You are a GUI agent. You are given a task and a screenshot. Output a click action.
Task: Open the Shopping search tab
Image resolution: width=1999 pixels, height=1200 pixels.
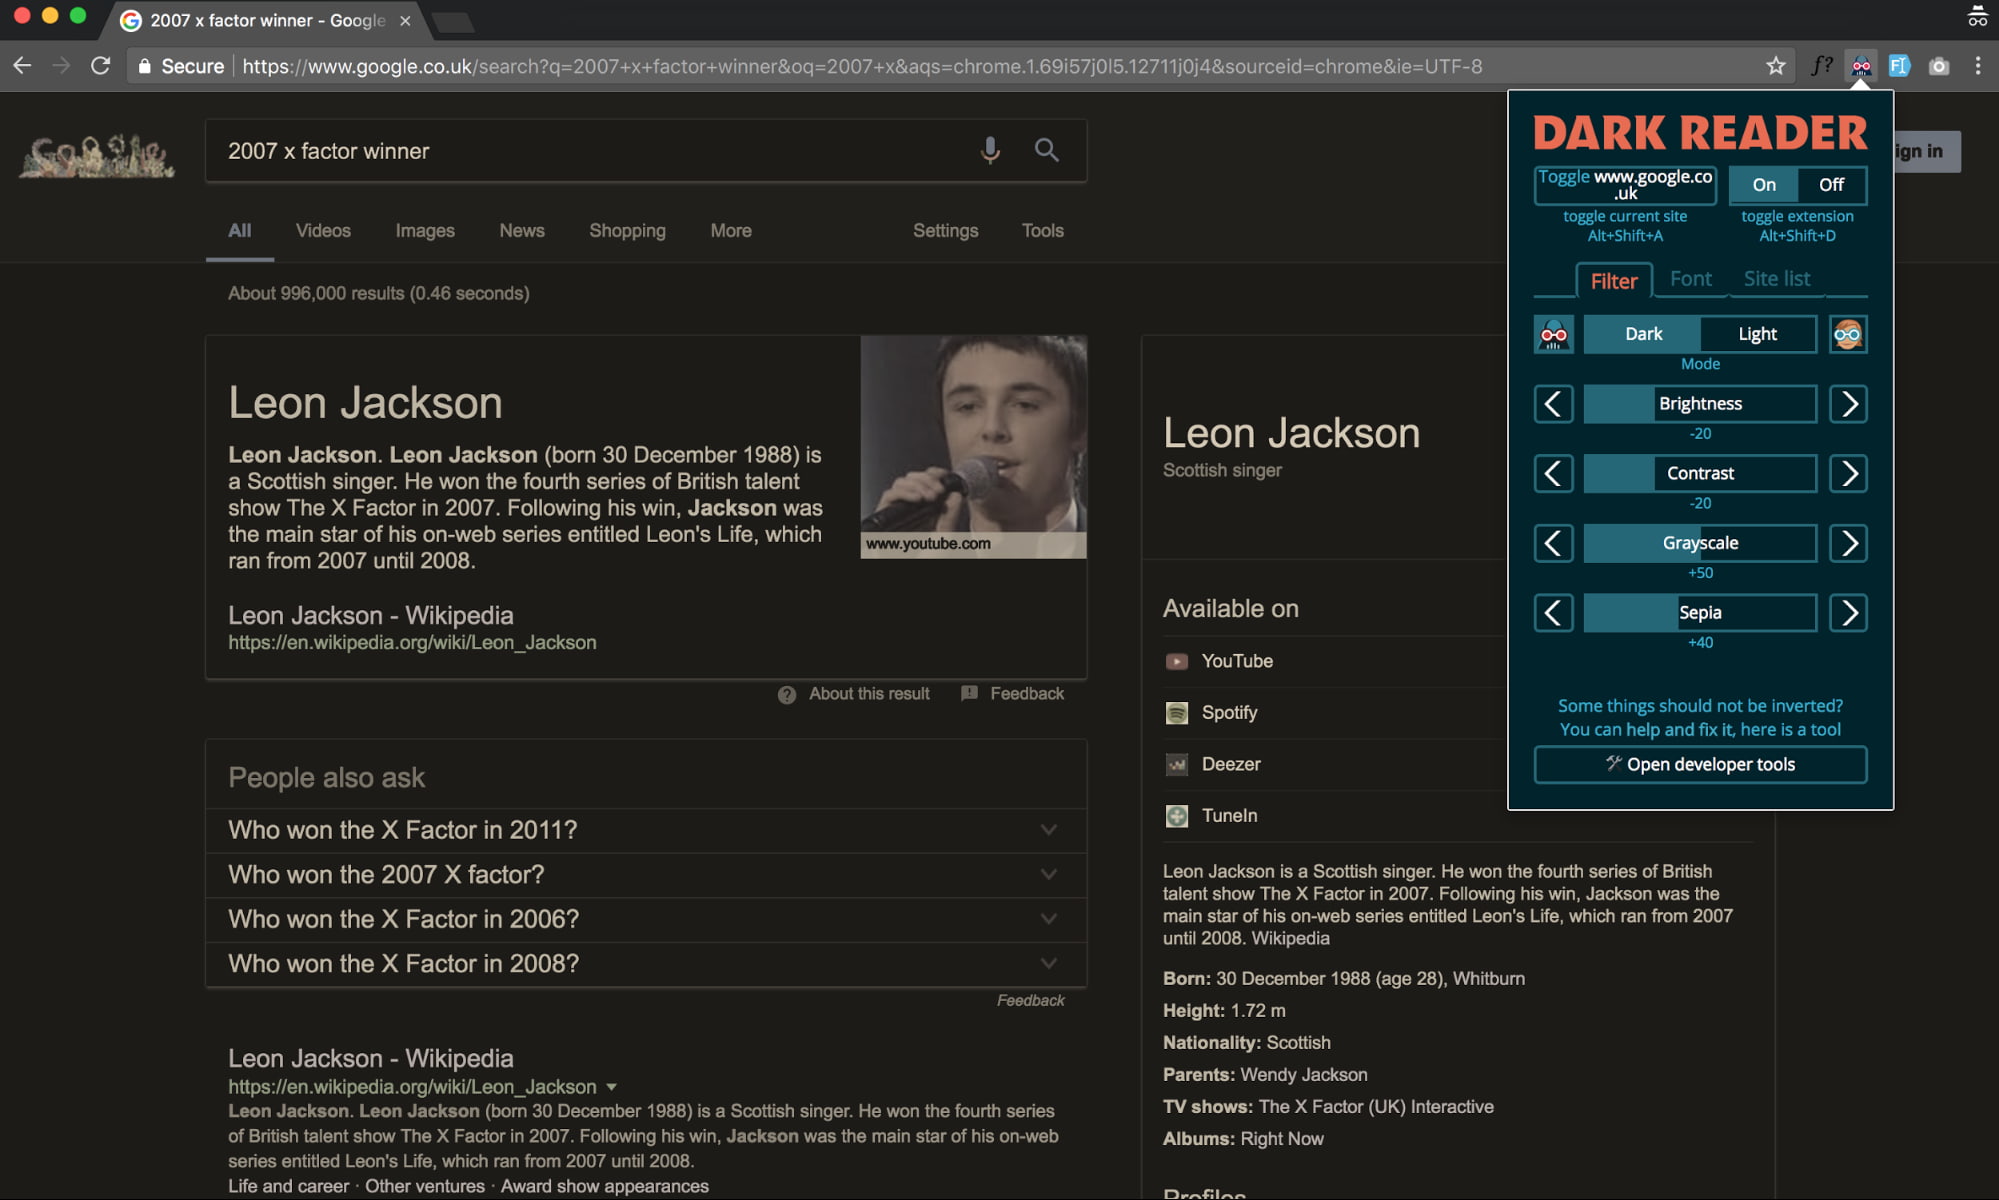627,231
